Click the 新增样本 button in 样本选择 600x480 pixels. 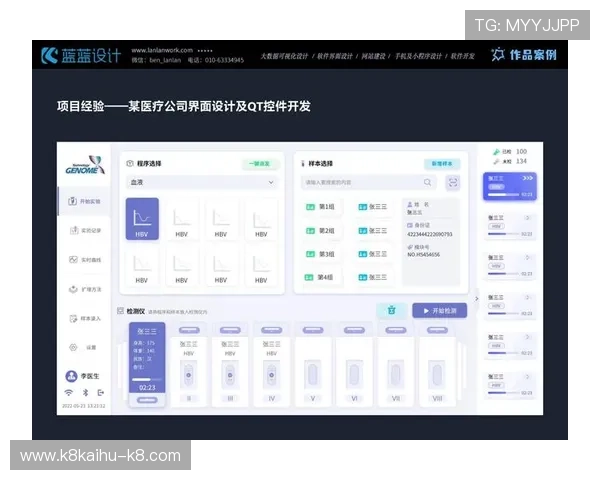coord(442,164)
